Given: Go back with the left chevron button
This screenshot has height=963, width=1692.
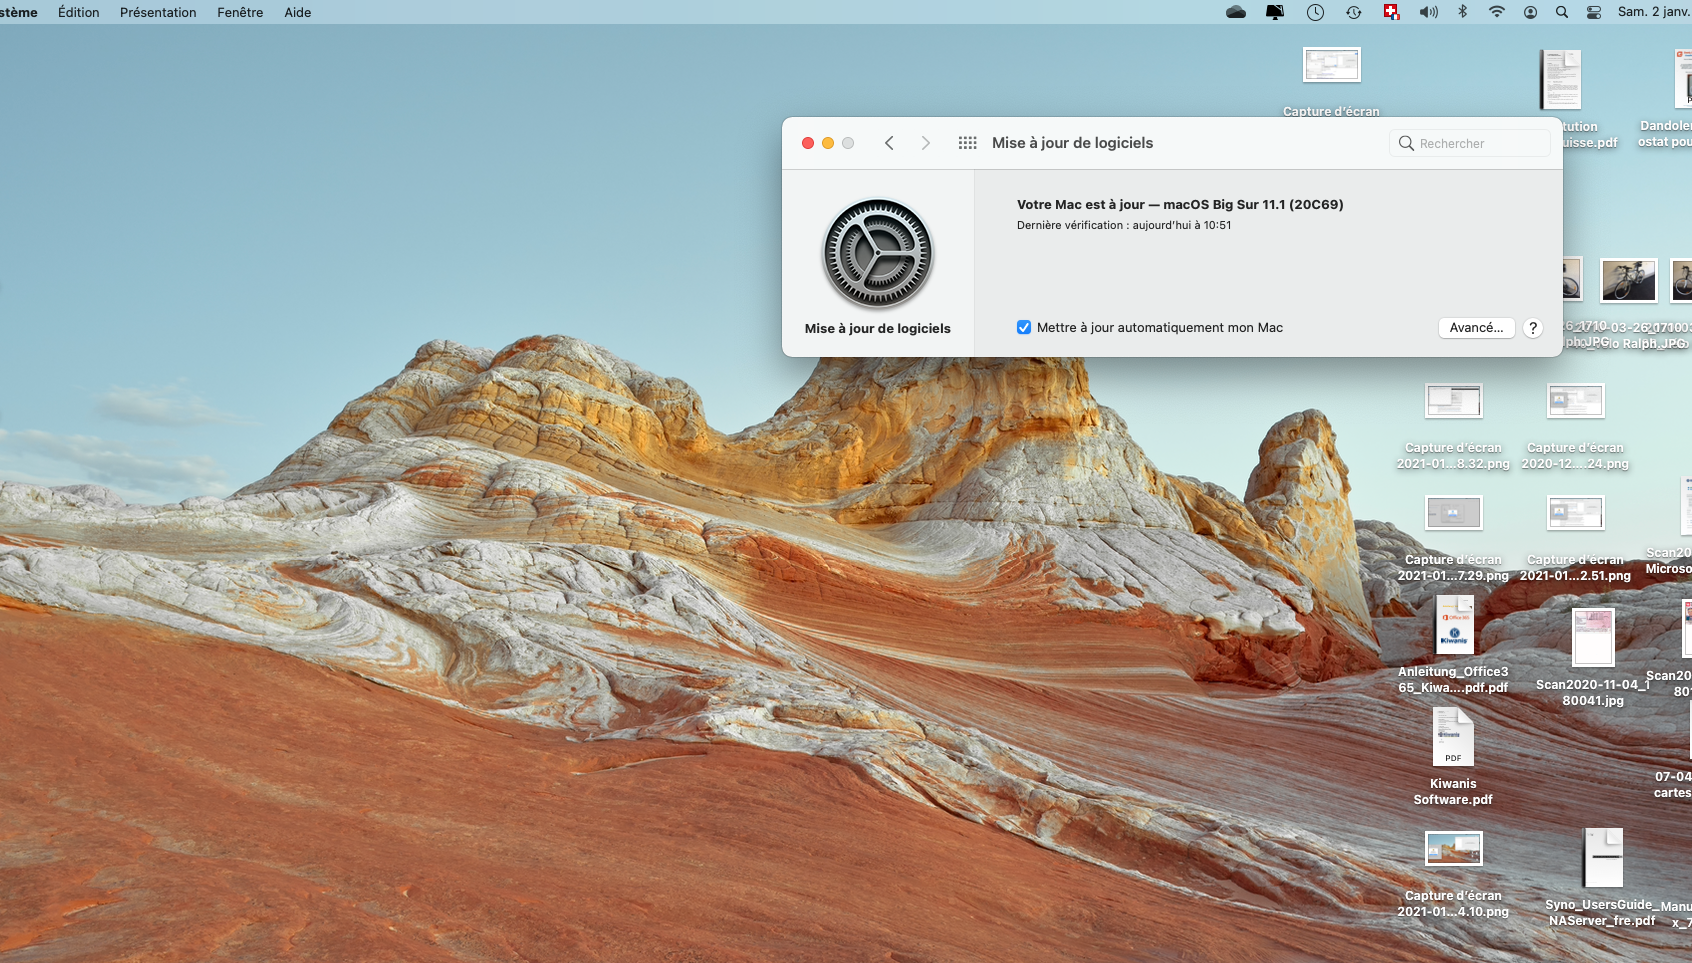Looking at the screenshot, I should [889, 143].
